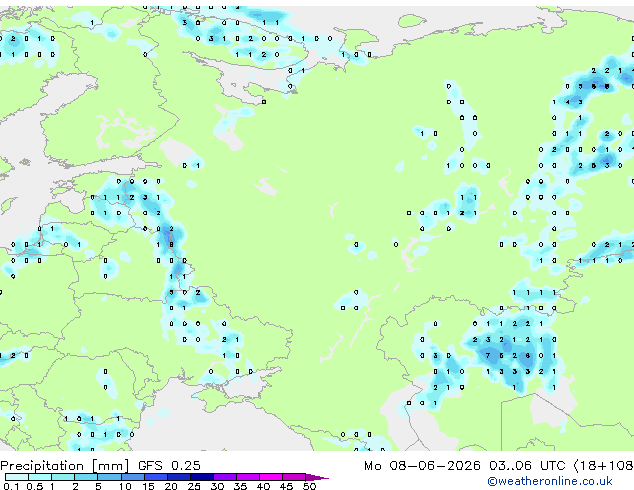The width and height of the screenshot is (634, 490).
Task: Select the 25 mm dark blue legend swatch
Action: pyautogui.click(x=202, y=477)
